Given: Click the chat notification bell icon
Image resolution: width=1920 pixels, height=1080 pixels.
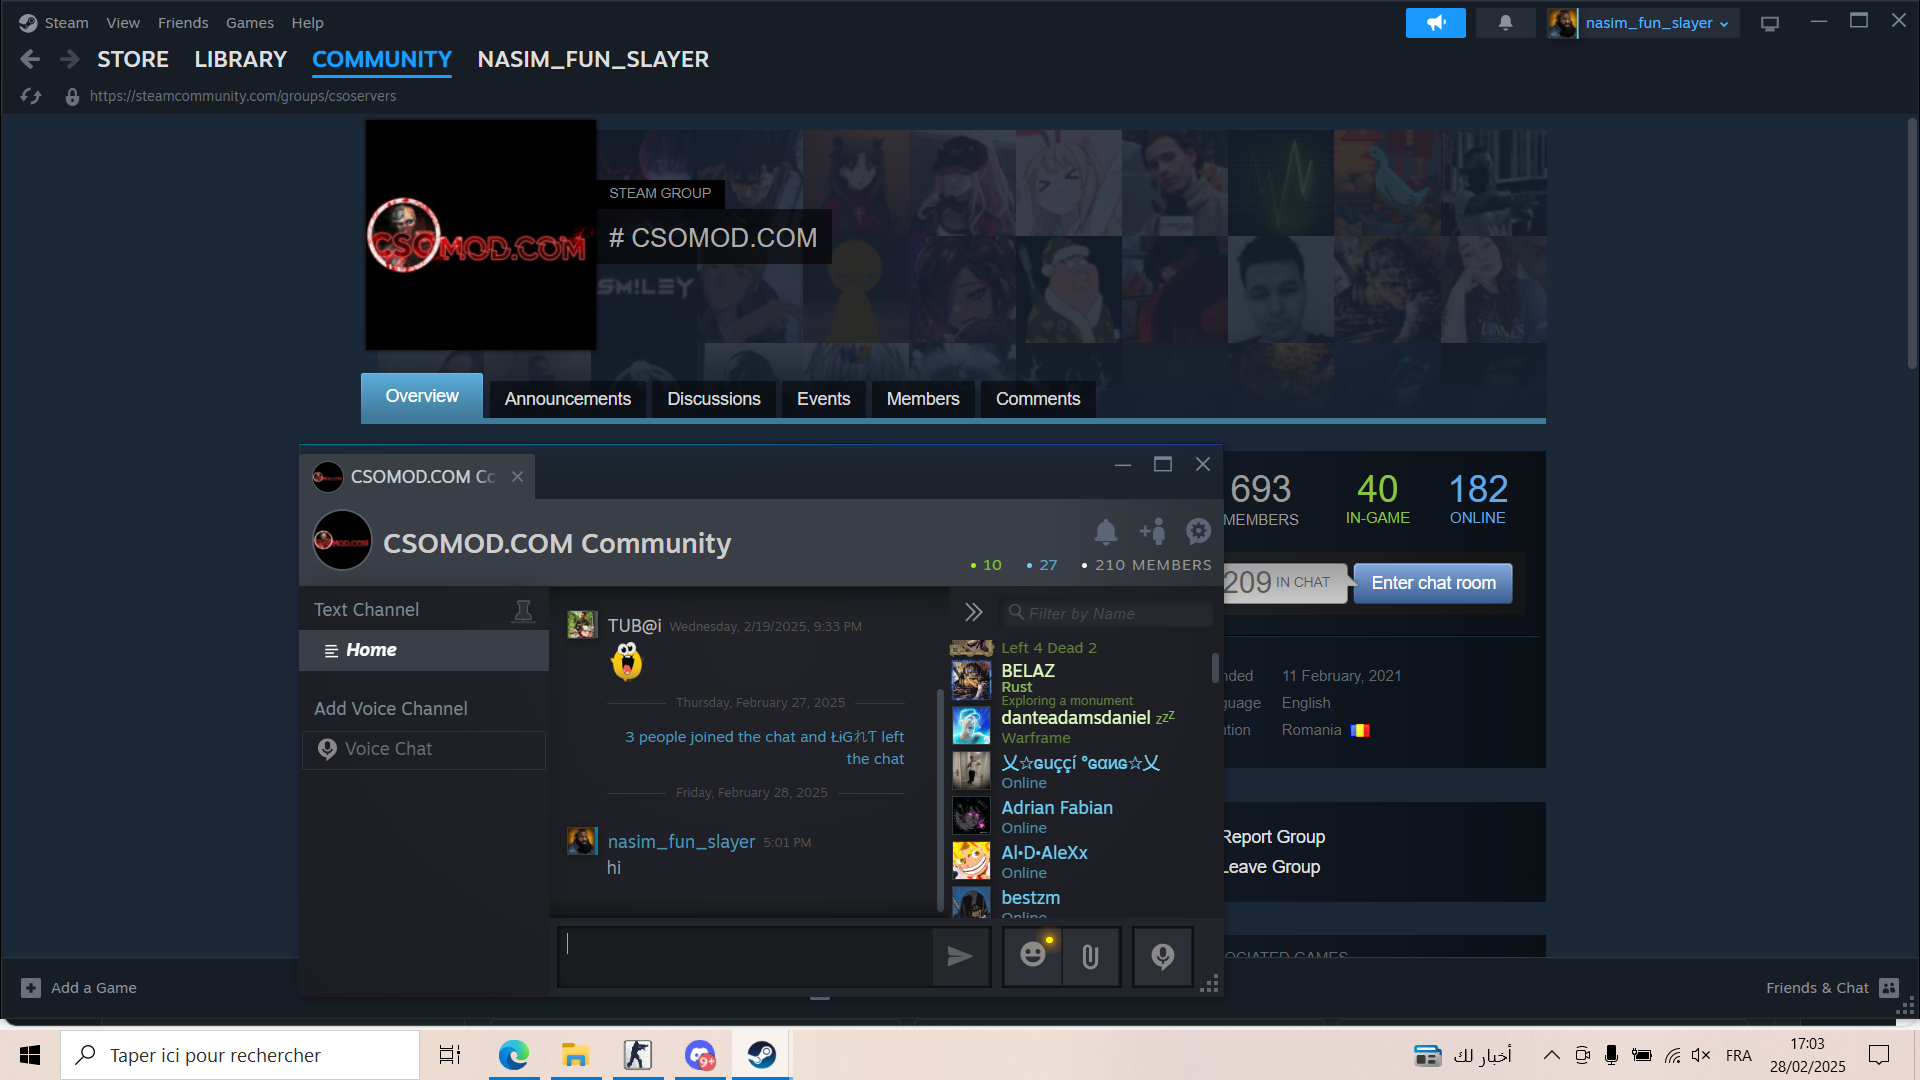Looking at the screenshot, I should (x=1105, y=532).
